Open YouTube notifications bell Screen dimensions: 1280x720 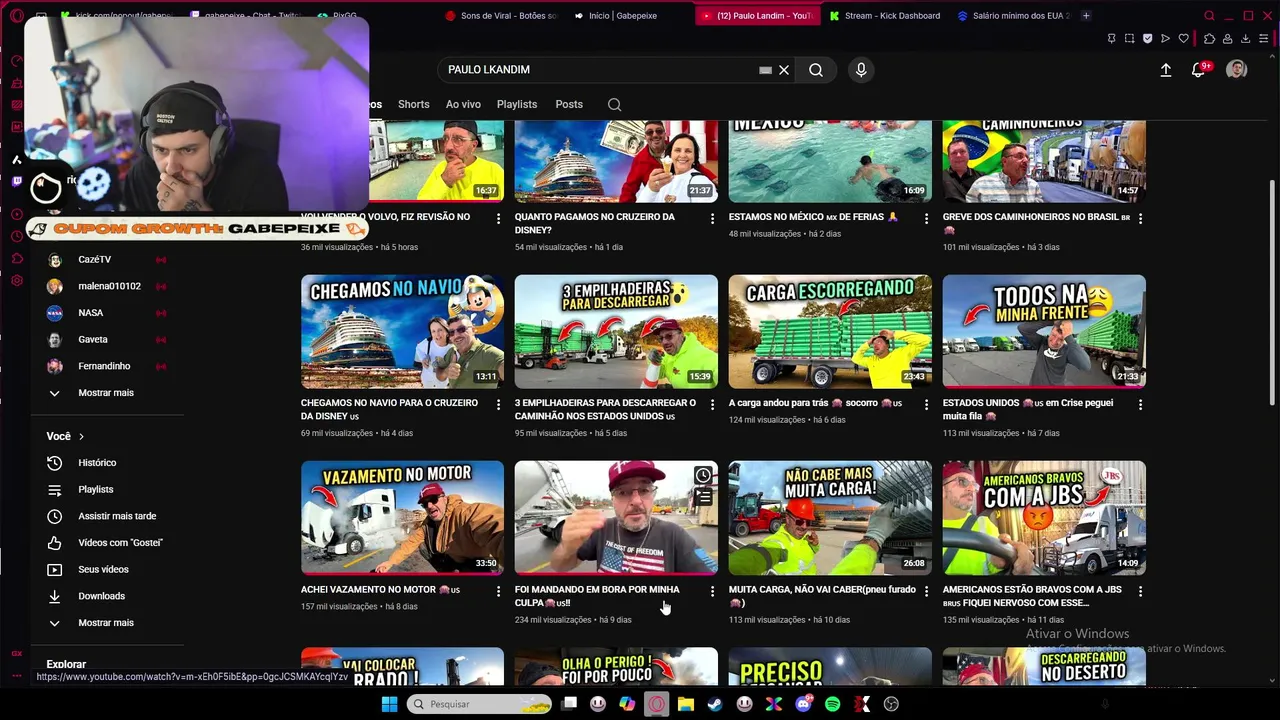point(1199,70)
